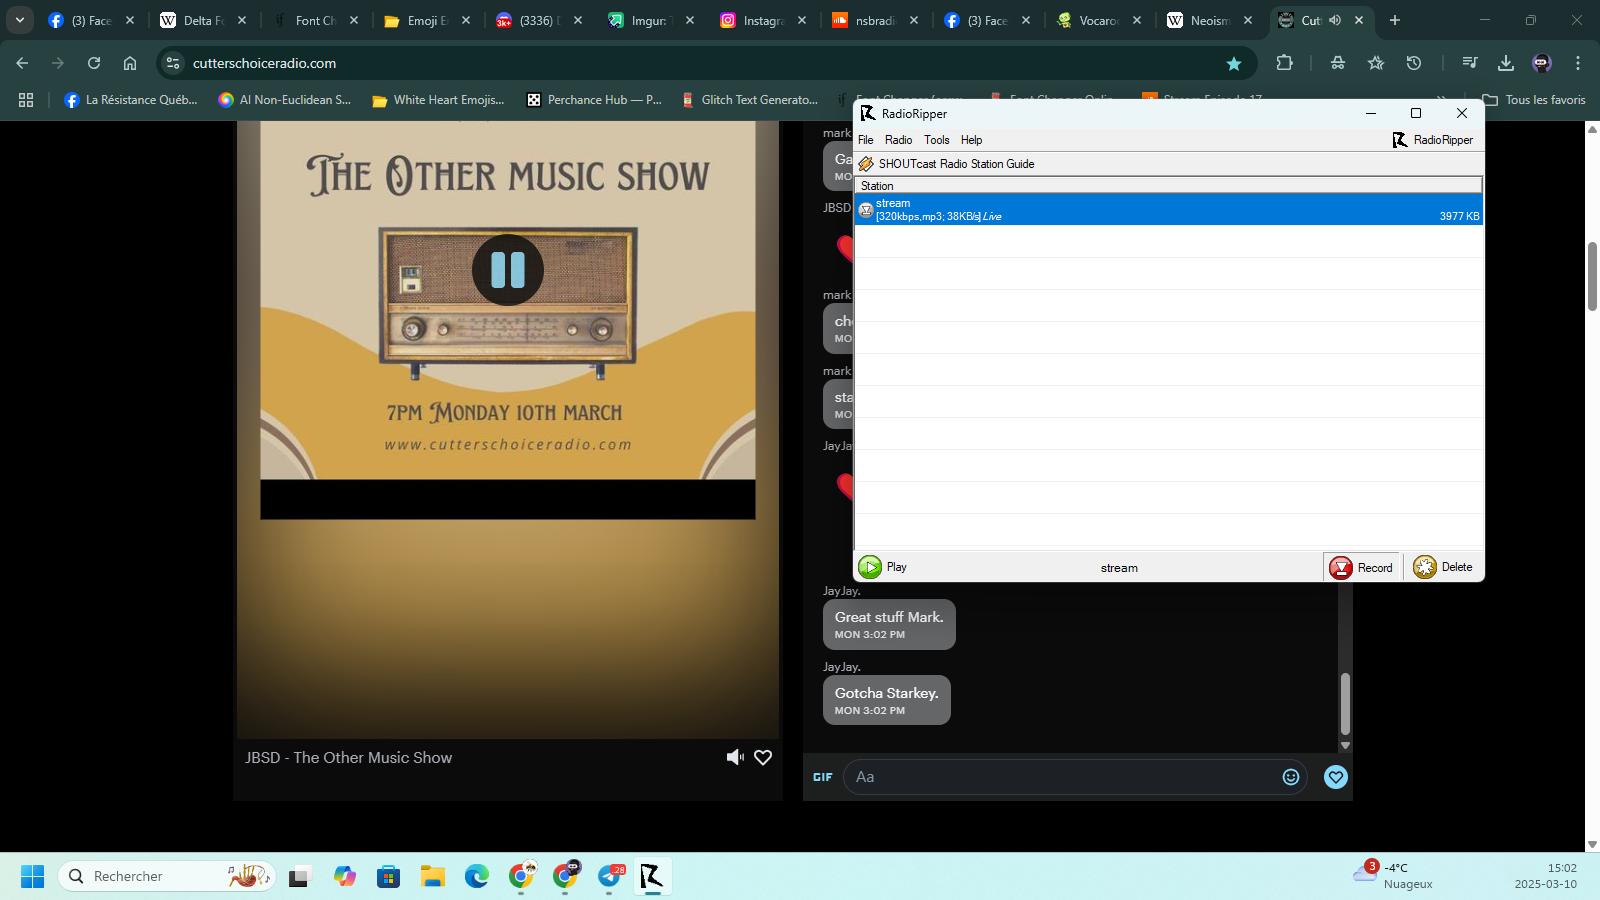Screen dimensions: 1600x900
Task: Open the Tools menu in RadioRipper
Action: 936,140
